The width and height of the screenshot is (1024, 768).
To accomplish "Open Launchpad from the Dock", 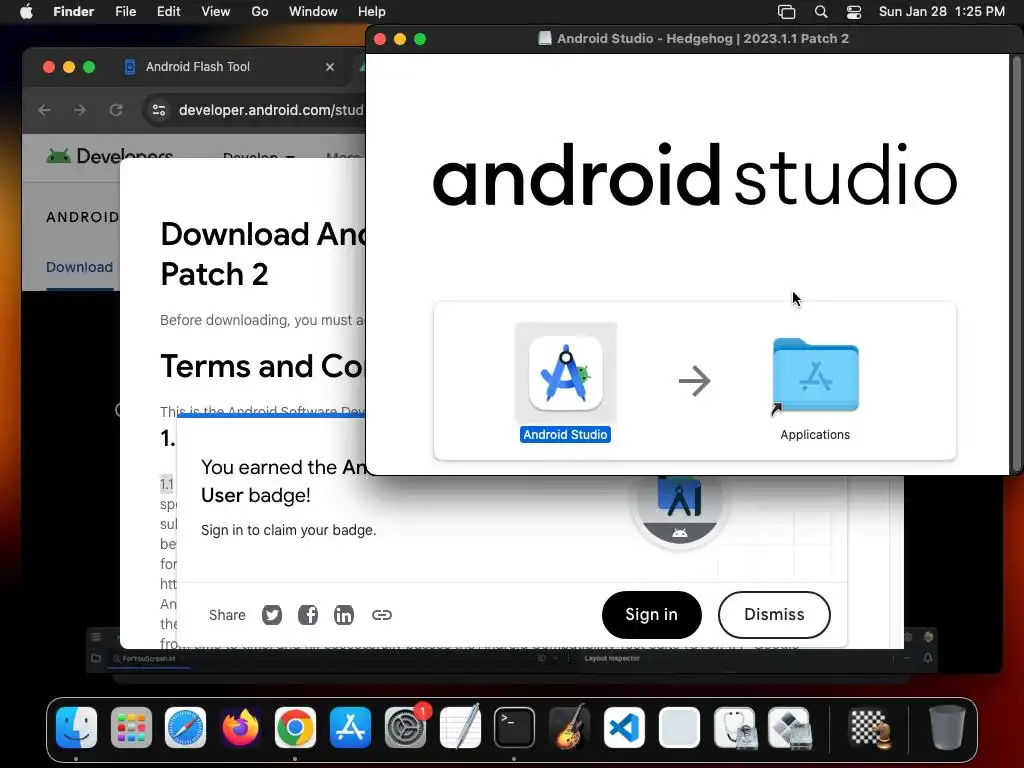I will 131,728.
